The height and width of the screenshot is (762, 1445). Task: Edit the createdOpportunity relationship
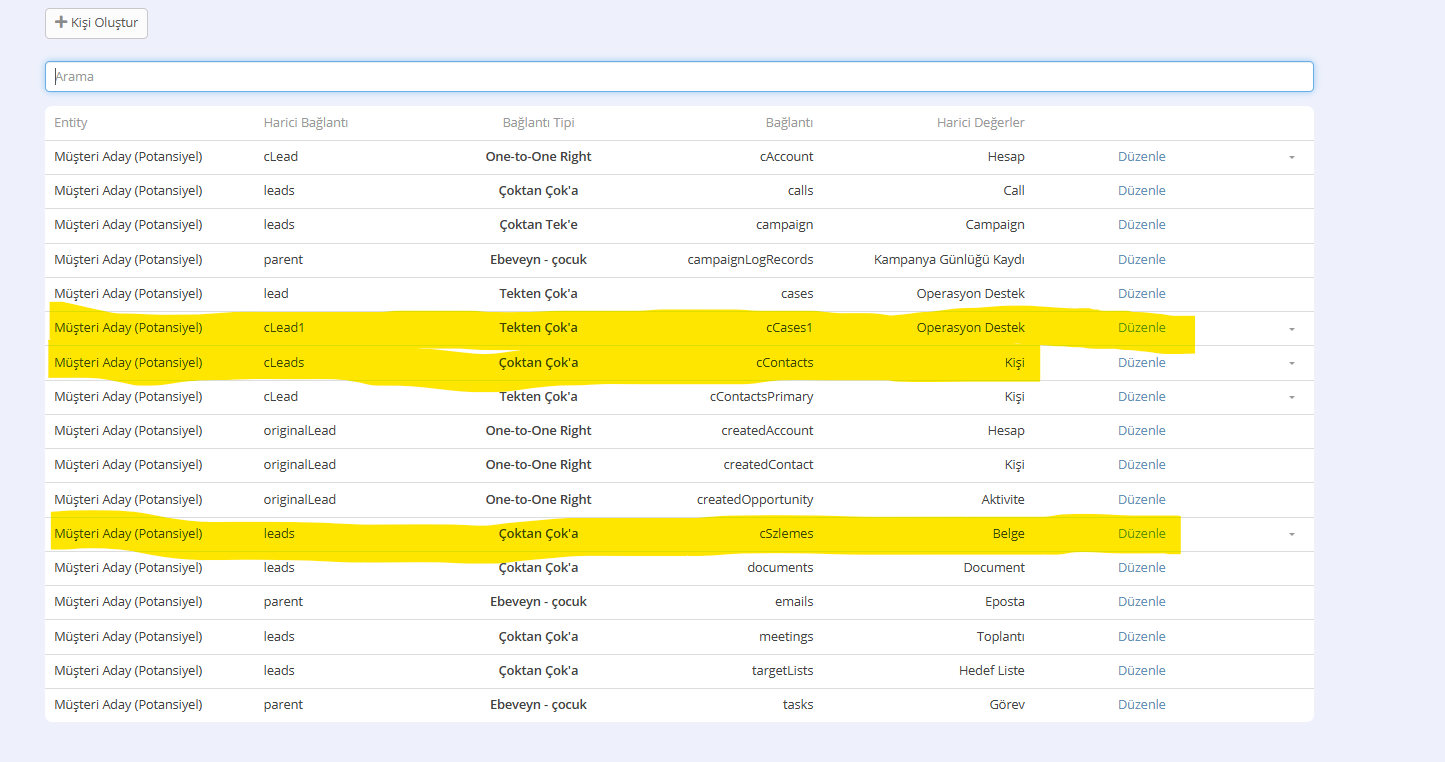(x=1141, y=500)
